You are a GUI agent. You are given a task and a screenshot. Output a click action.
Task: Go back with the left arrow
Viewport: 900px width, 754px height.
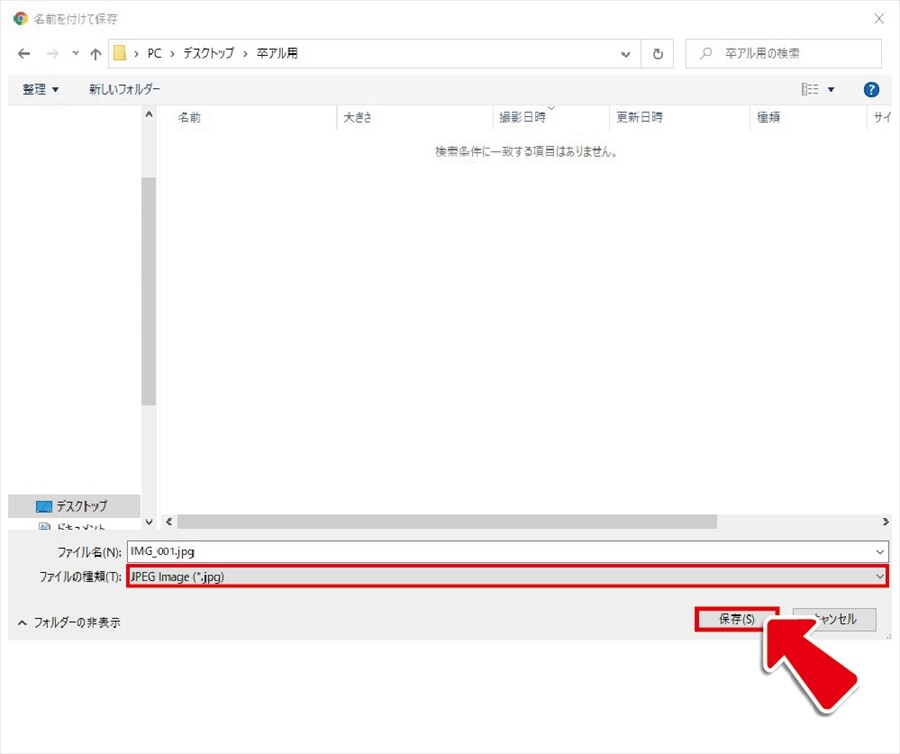pos(24,53)
